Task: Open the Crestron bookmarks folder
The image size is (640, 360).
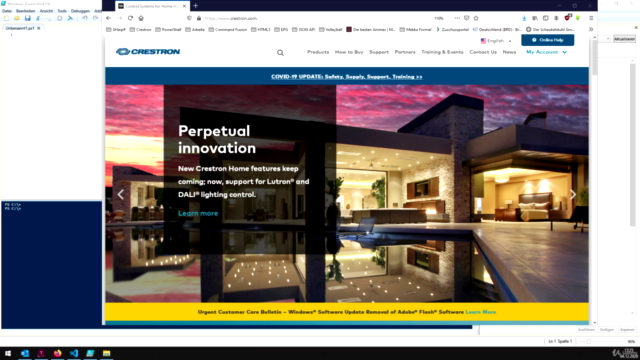Action: click(140, 29)
